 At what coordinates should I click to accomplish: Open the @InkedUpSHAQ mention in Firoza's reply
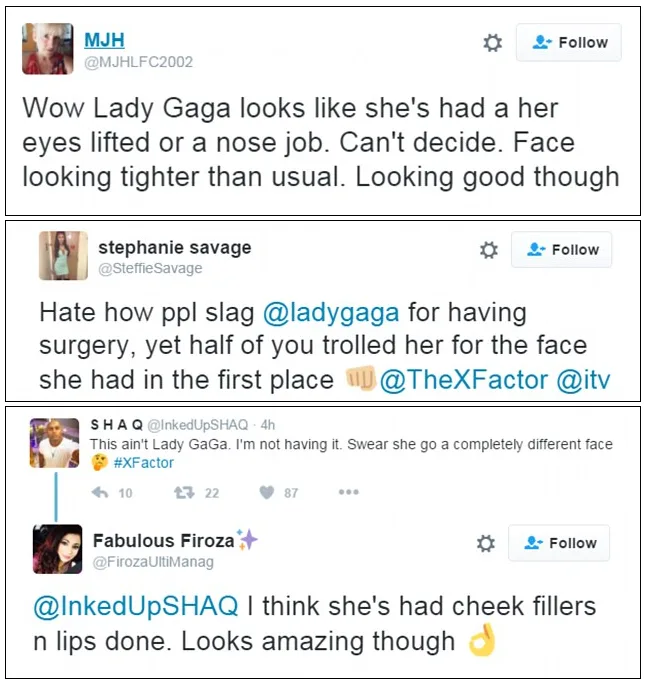click(136, 606)
